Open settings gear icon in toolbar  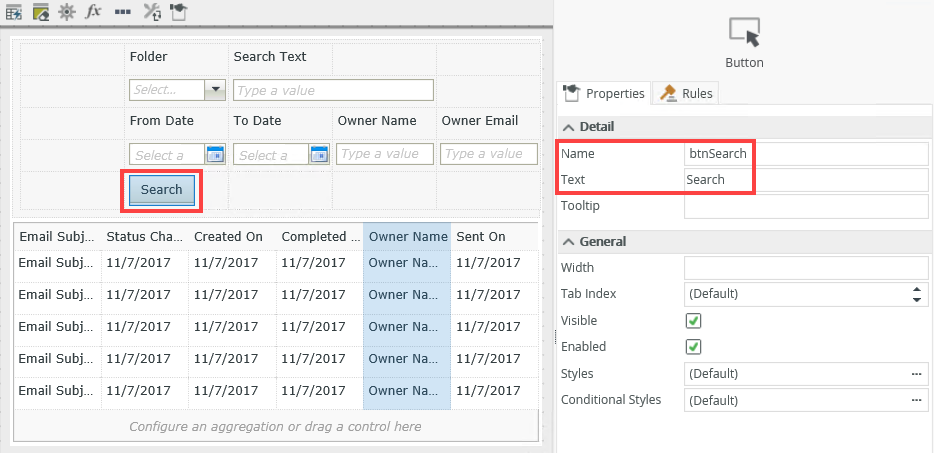tap(67, 12)
